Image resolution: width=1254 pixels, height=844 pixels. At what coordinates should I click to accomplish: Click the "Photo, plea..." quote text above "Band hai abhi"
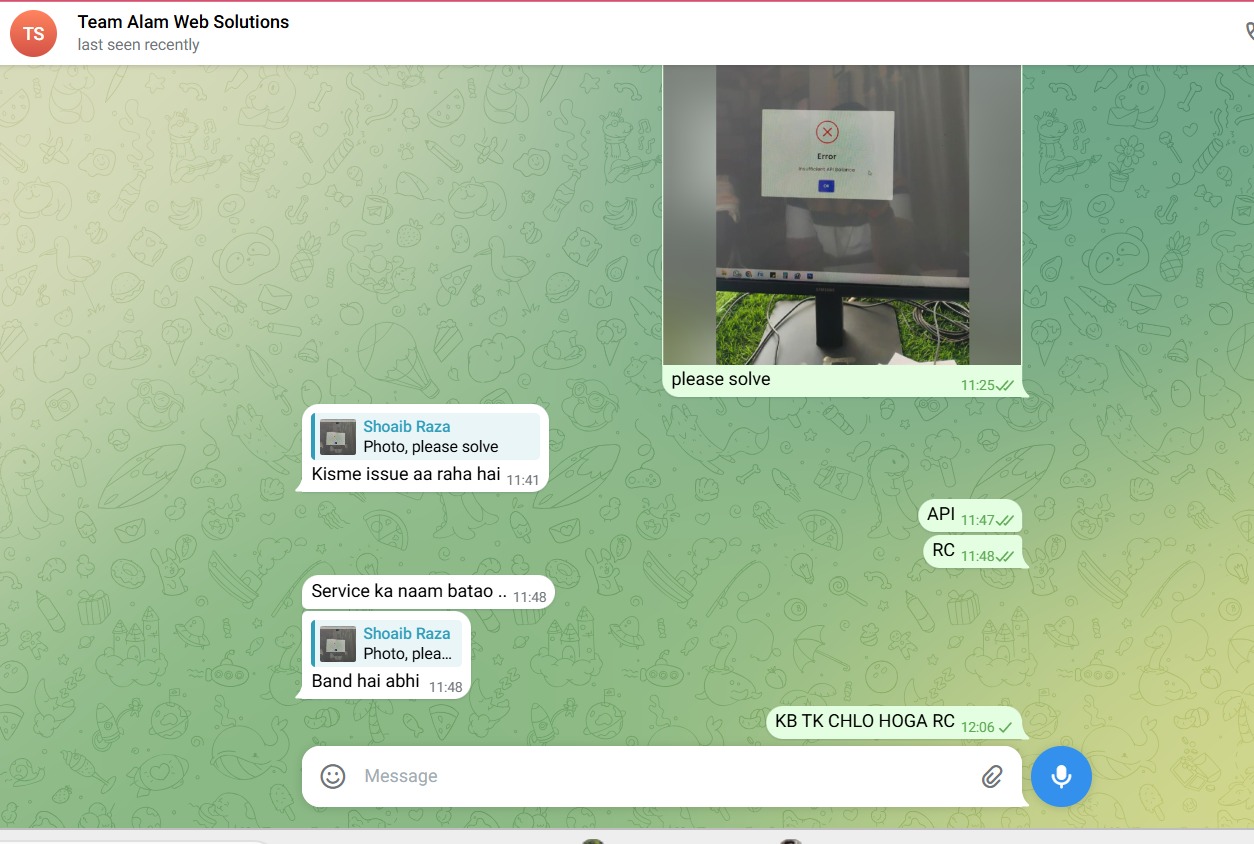pos(407,654)
